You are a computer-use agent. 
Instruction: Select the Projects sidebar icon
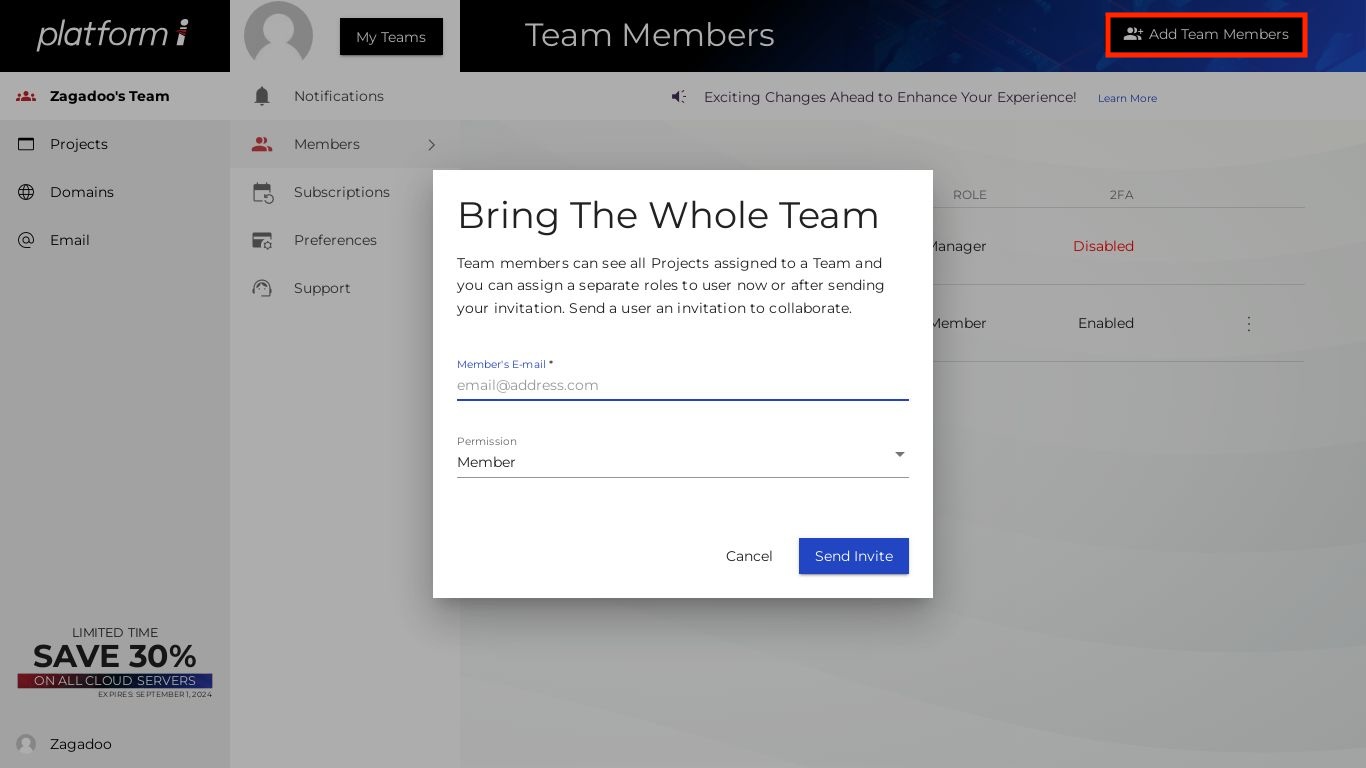point(26,144)
